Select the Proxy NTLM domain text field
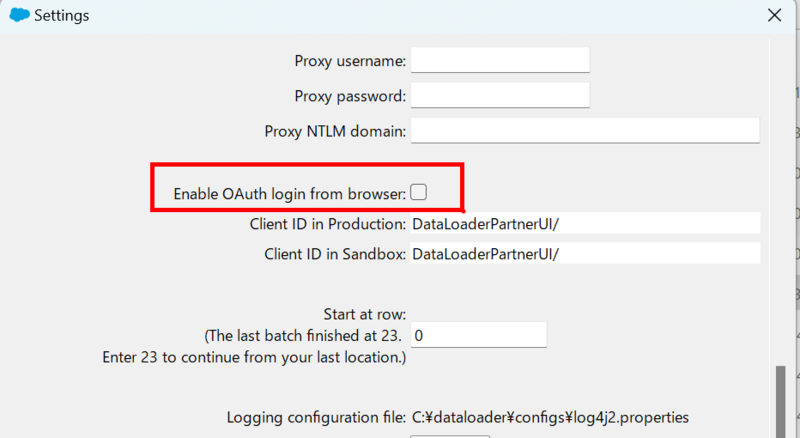Image resolution: width=800 pixels, height=438 pixels. pos(585,131)
